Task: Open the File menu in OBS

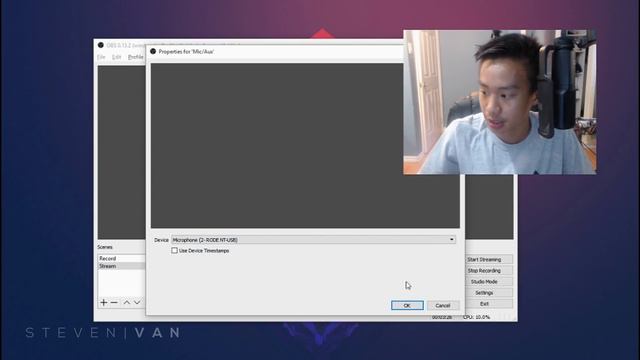Action: (x=101, y=57)
